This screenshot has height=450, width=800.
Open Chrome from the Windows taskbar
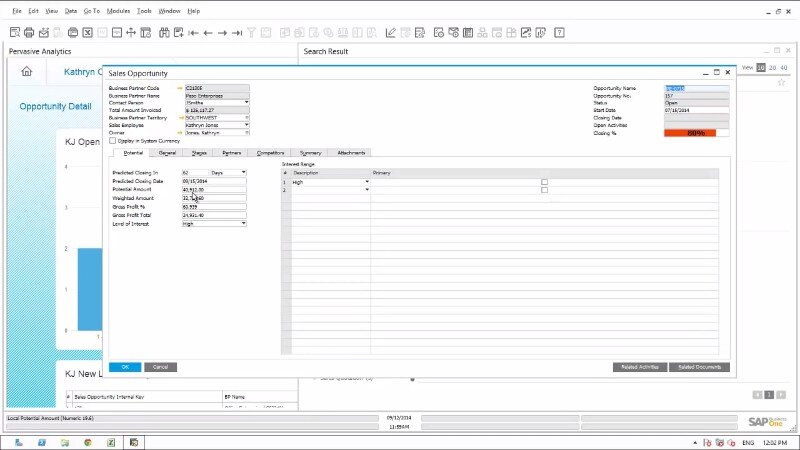(x=87, y=441)
